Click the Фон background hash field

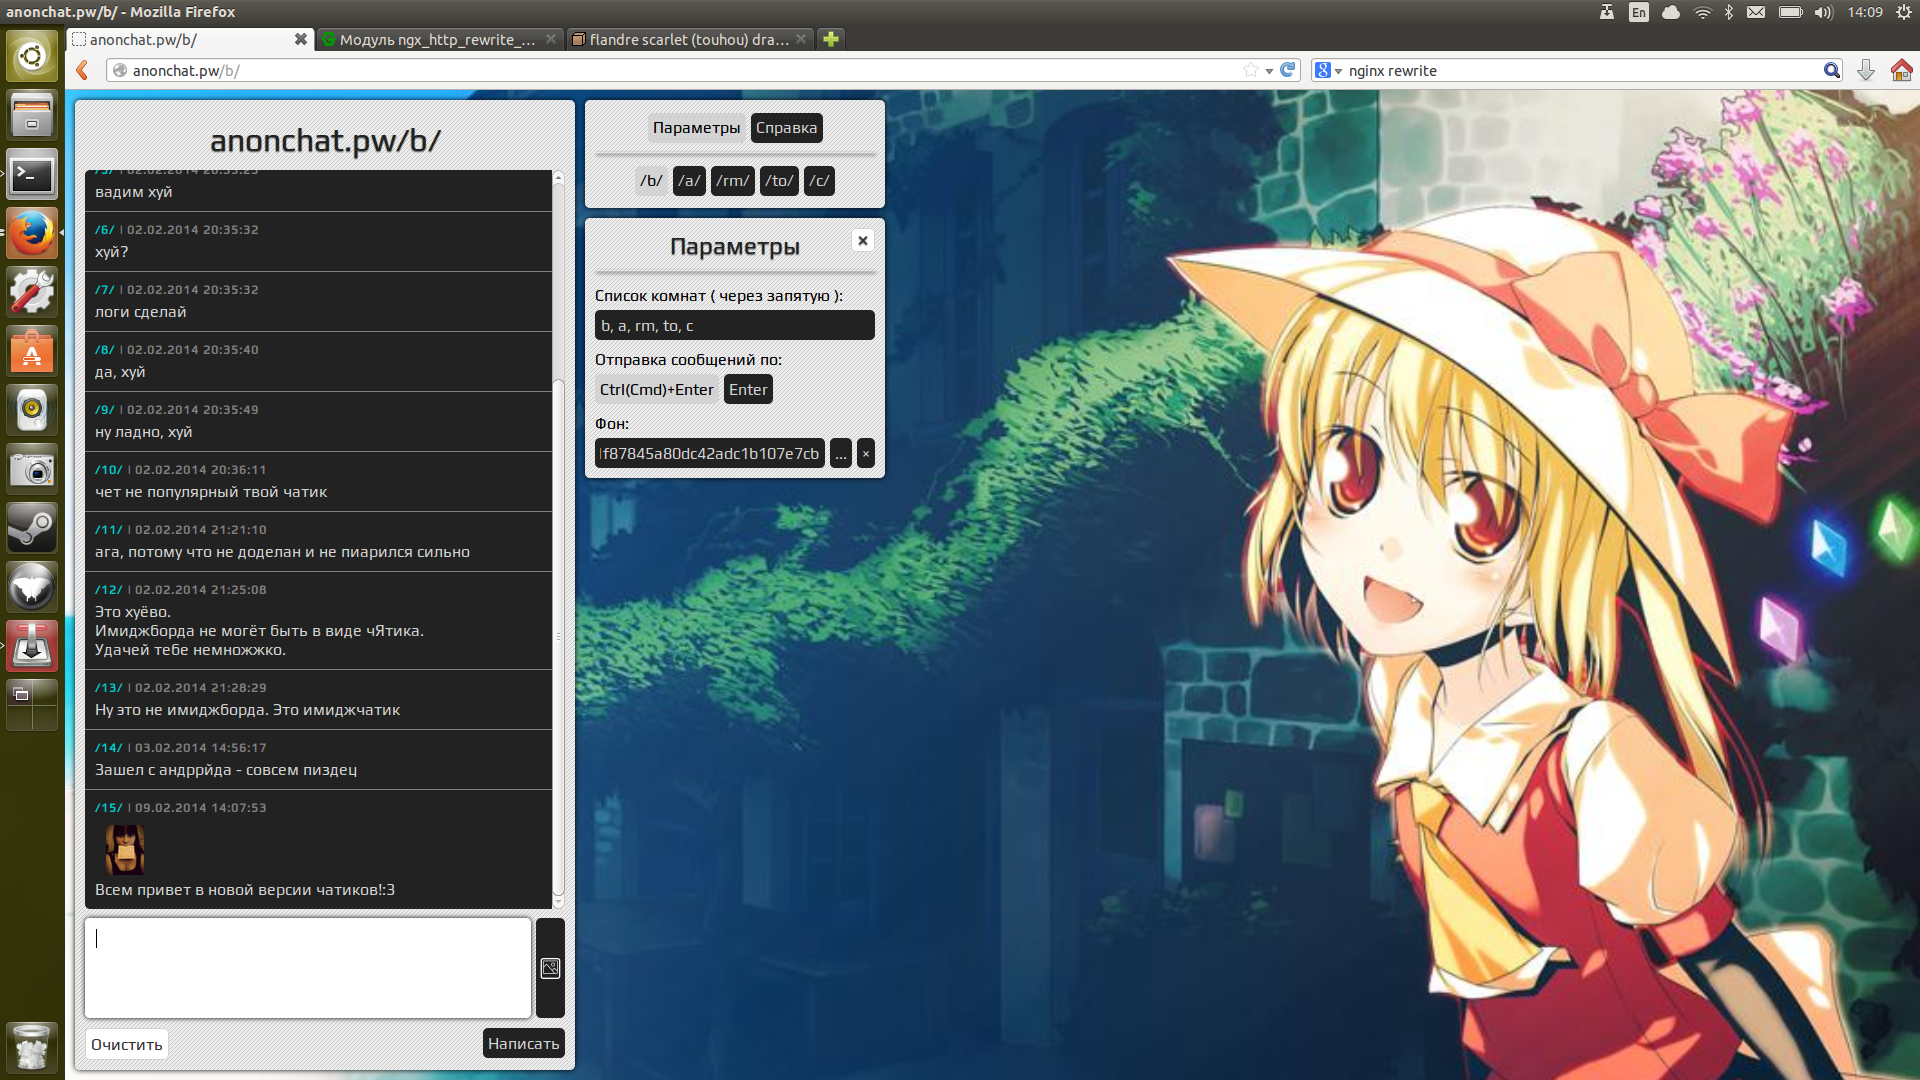point(710,453)
